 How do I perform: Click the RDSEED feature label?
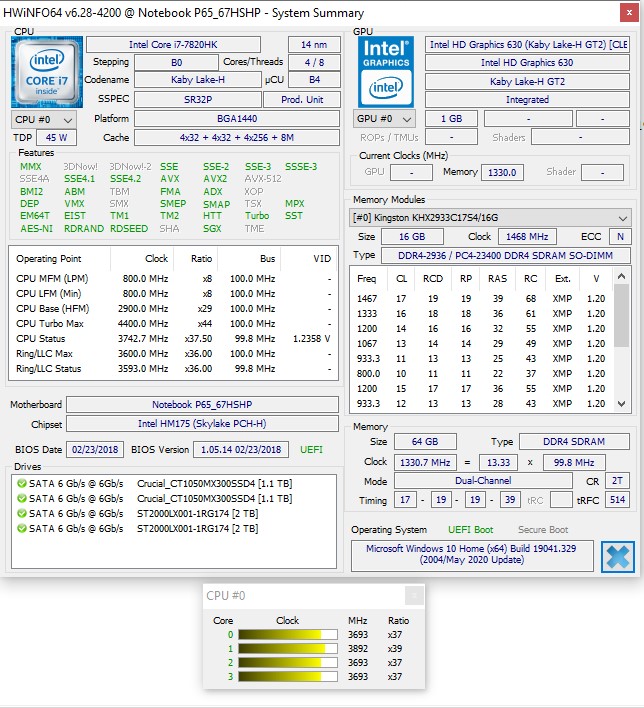coord(129,228)
